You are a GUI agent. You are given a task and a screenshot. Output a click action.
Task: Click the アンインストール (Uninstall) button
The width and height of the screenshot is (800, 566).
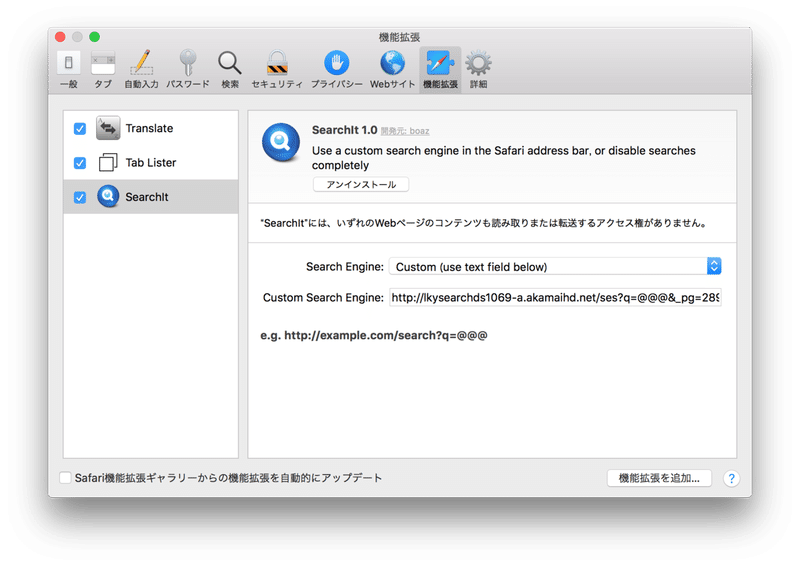(x=361, y=184)
